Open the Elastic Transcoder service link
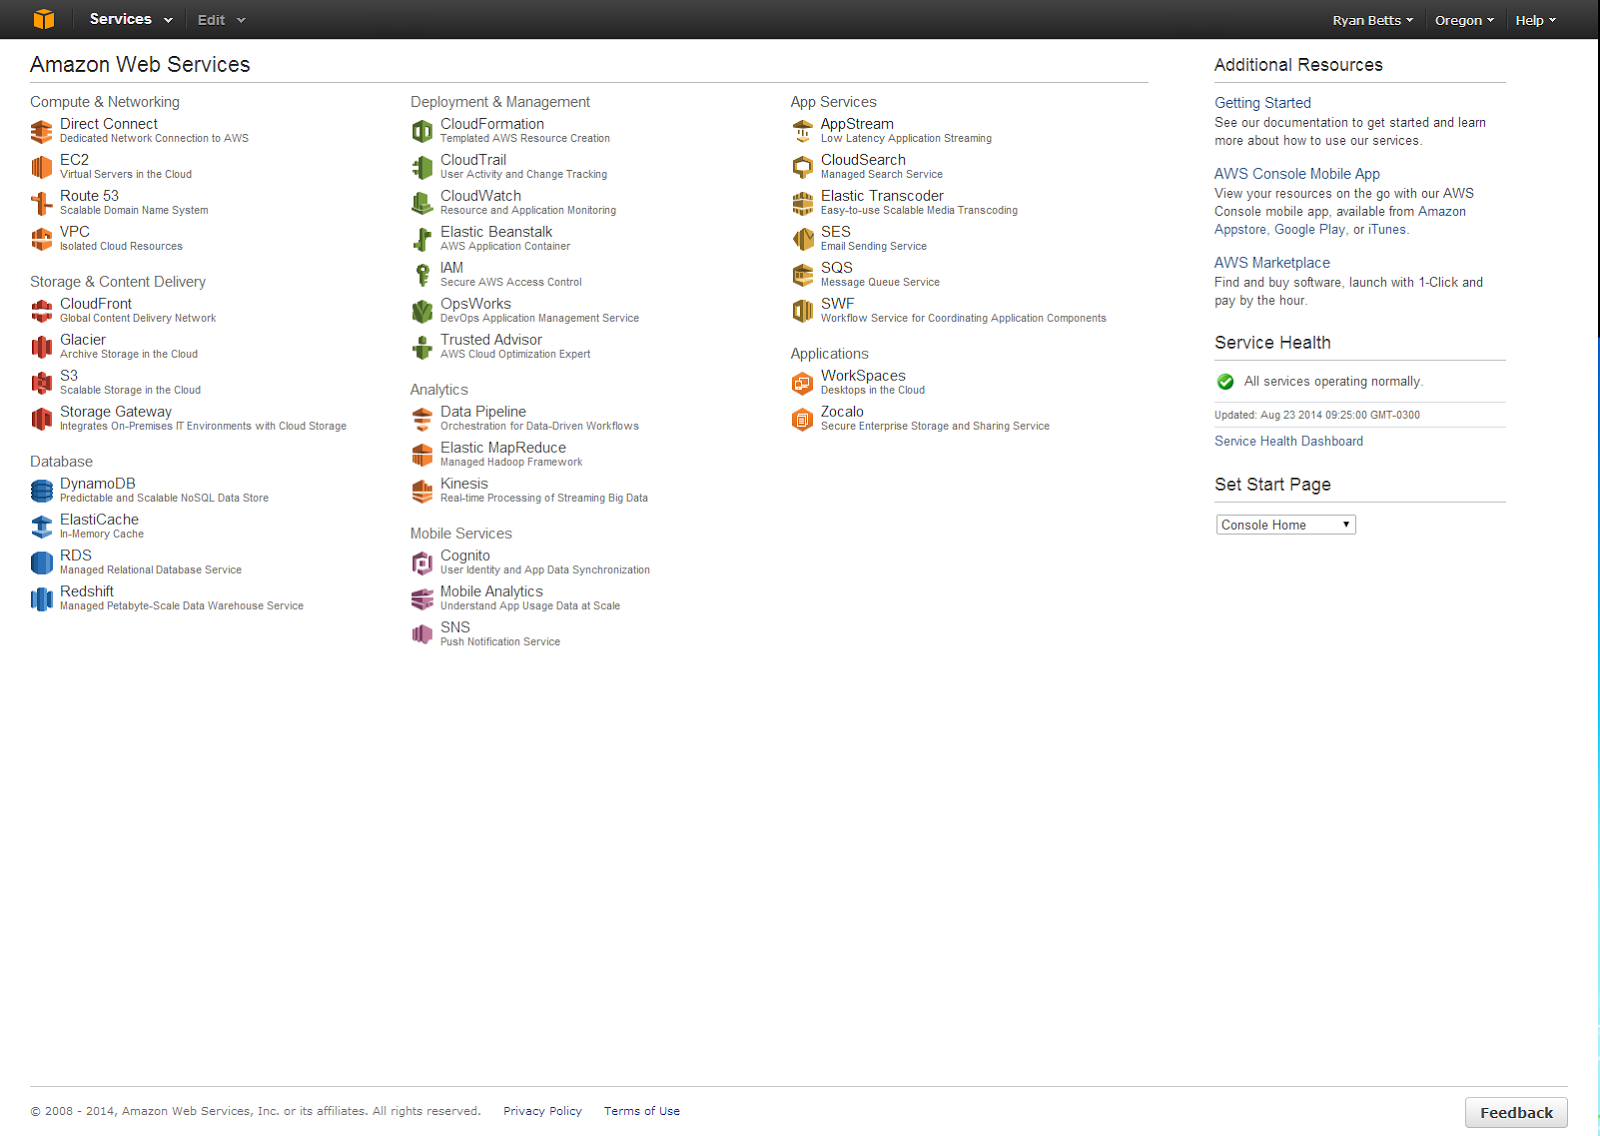The height and width of the screenshot is (1136, 1600). pos(882,196)
